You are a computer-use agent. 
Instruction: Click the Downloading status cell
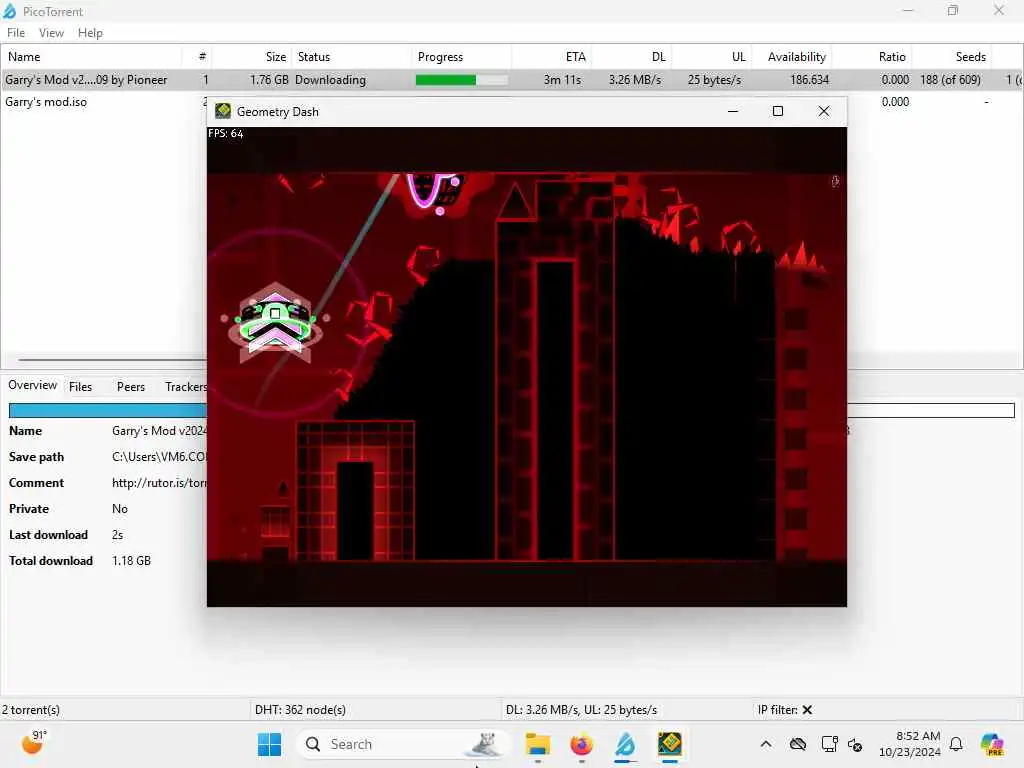click(330, 80)
